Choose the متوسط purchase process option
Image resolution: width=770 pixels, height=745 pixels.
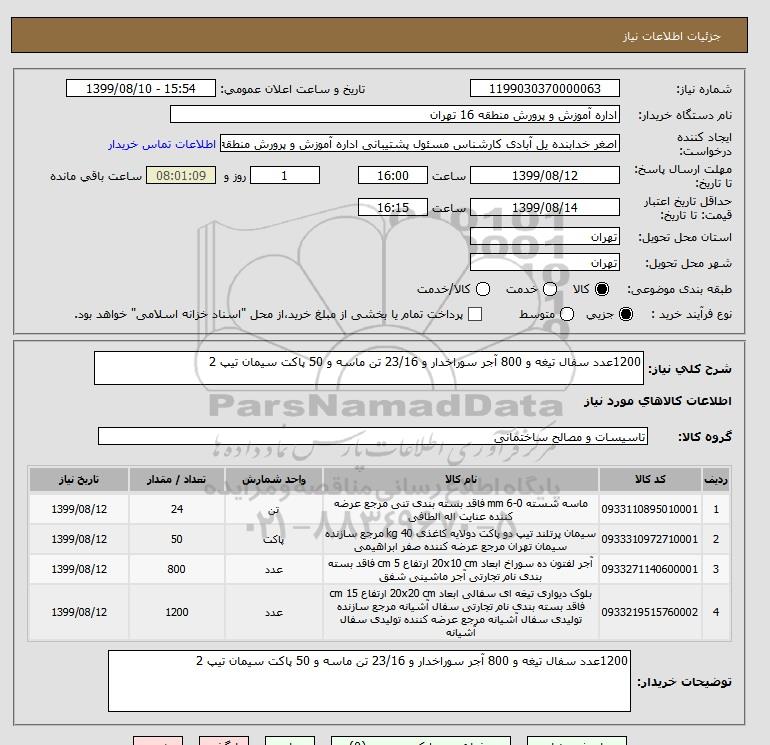(567, 314)
